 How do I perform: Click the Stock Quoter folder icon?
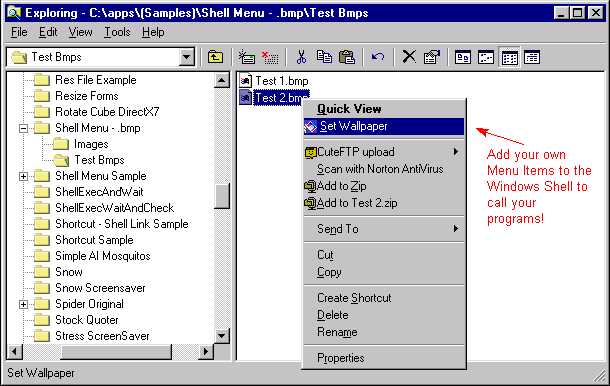tap(42, 320)
